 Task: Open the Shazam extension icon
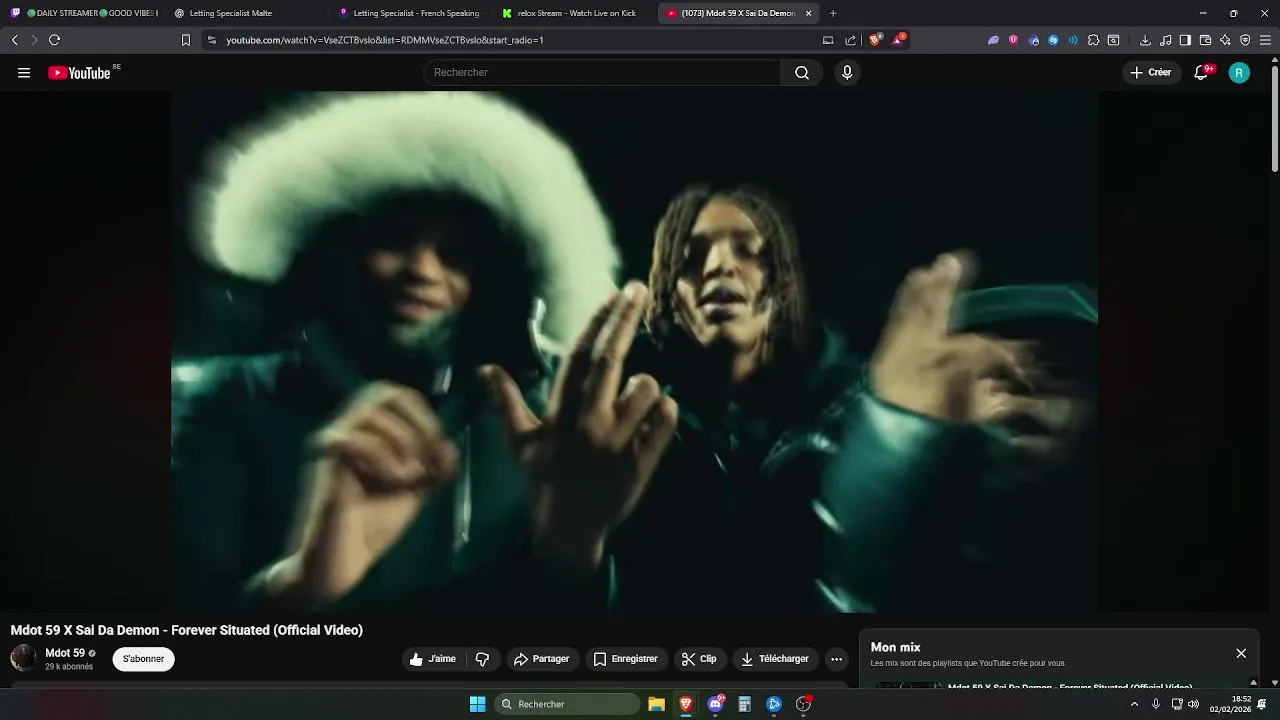tap(1053, 40)
